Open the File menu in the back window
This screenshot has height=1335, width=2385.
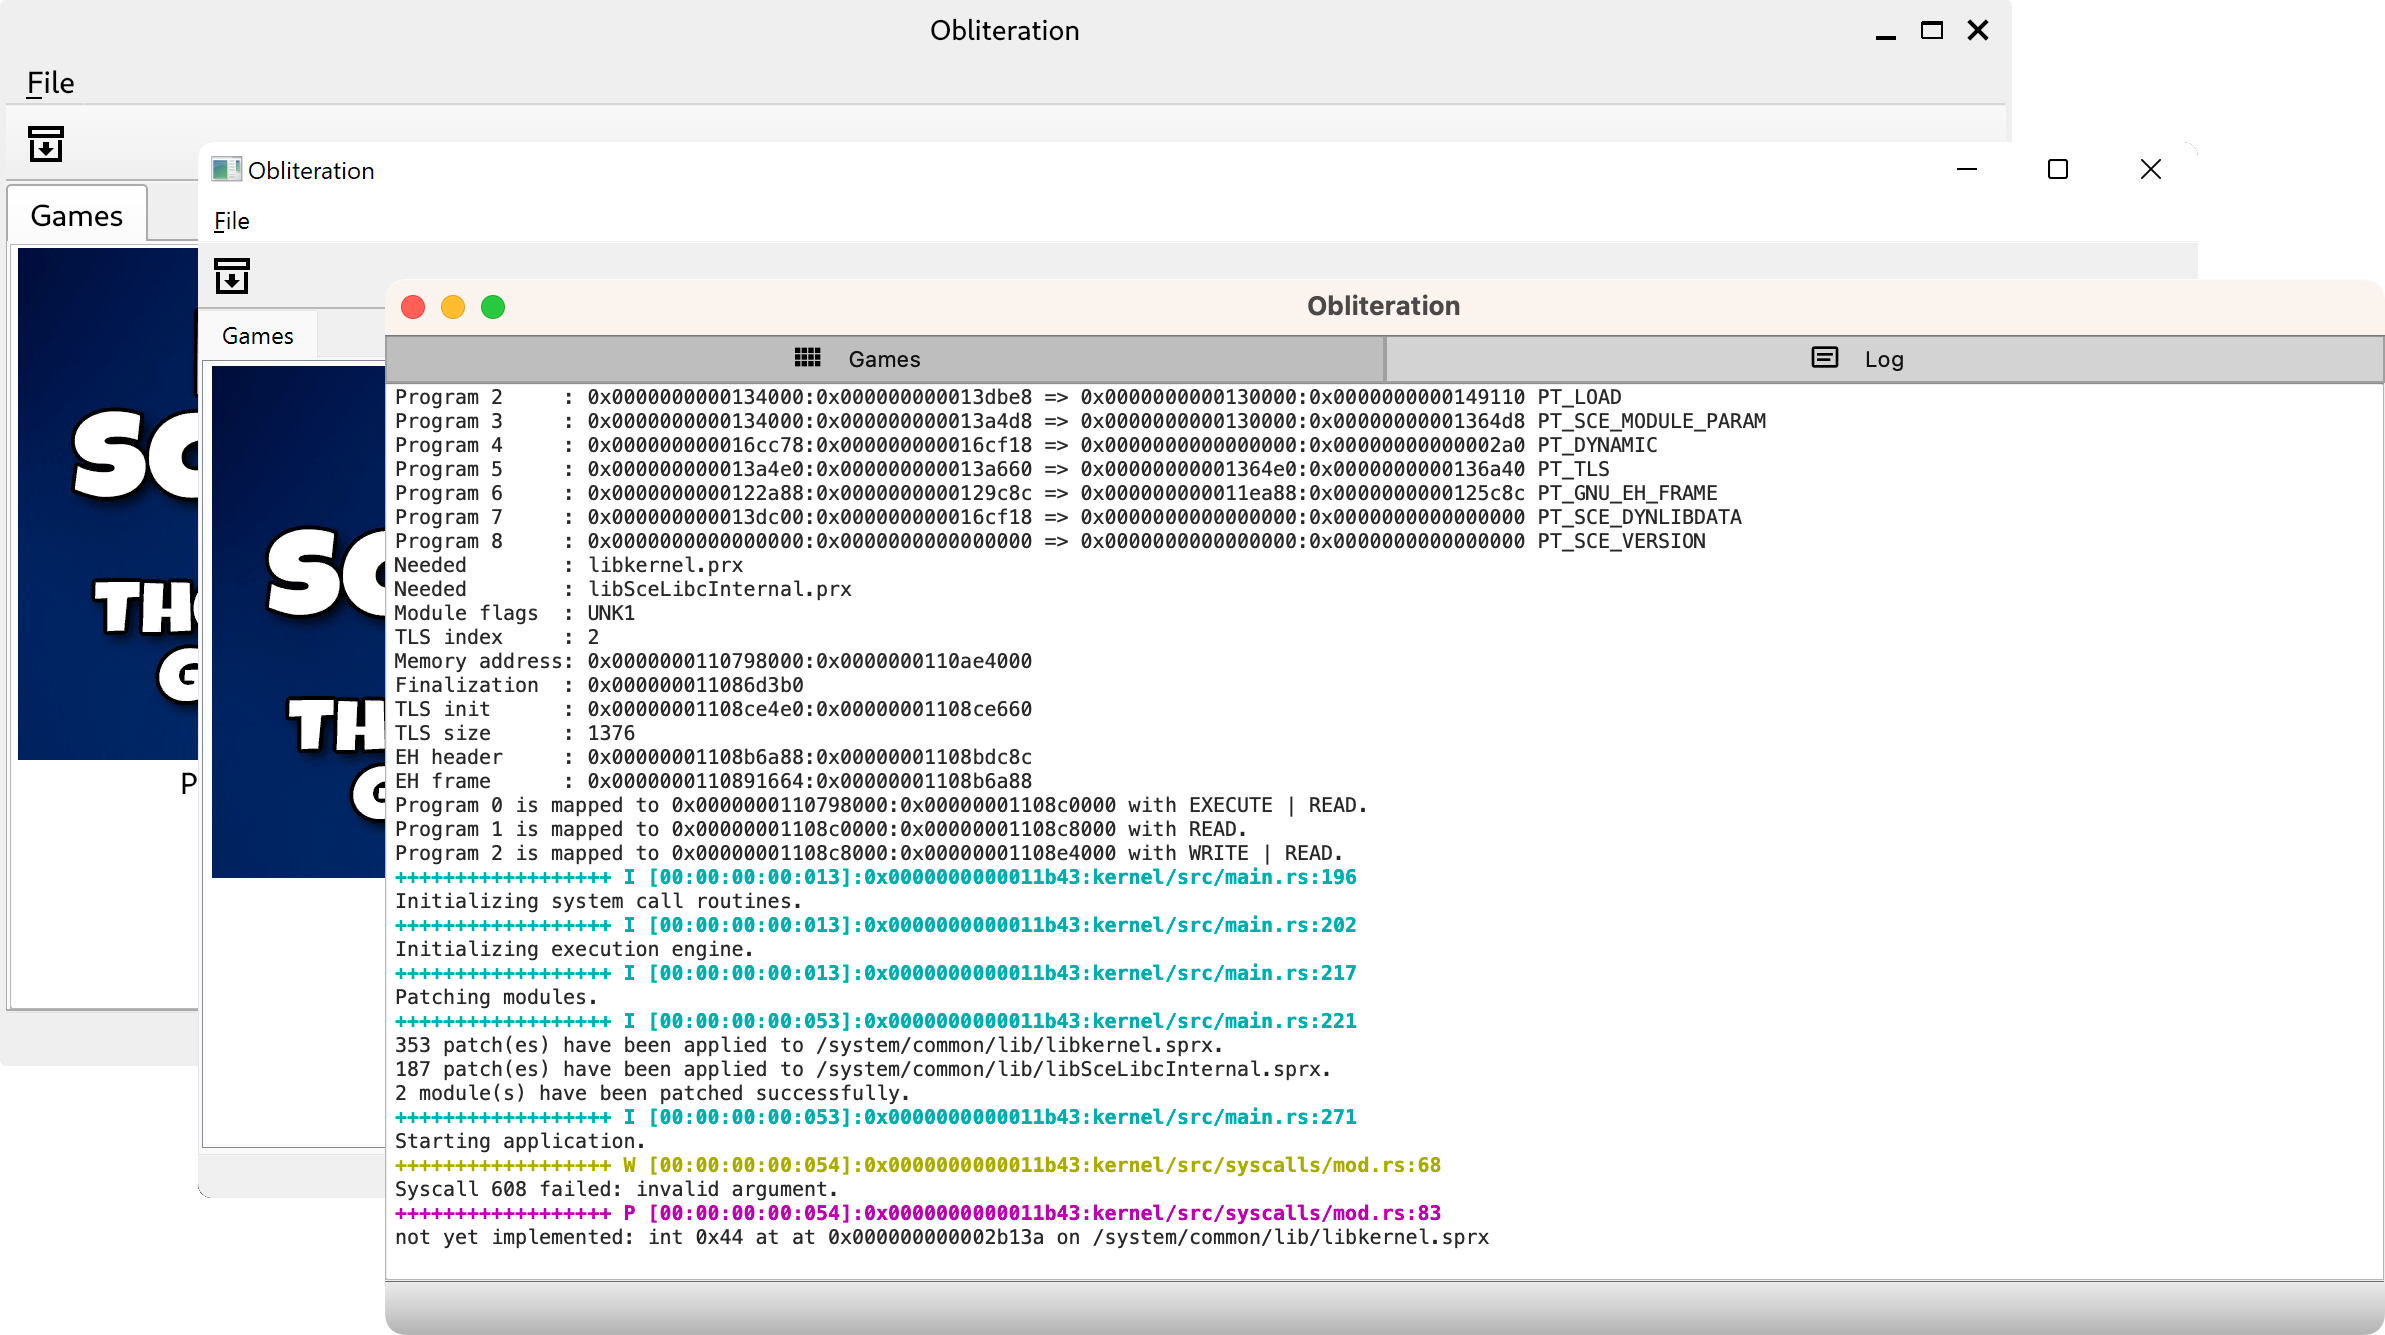pos(50,82)
